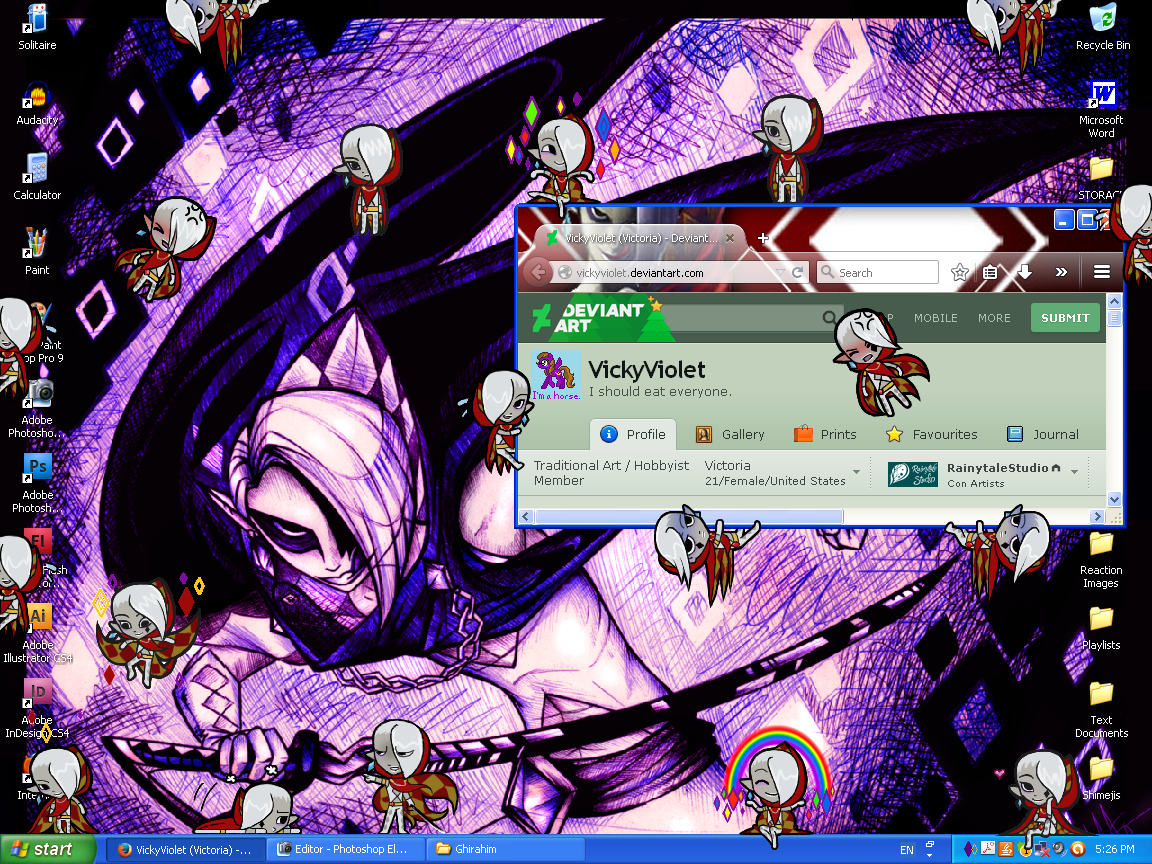Expand the URL history dropdown arrow
This screenshot has height=864, width=1152.
[780, 273]
